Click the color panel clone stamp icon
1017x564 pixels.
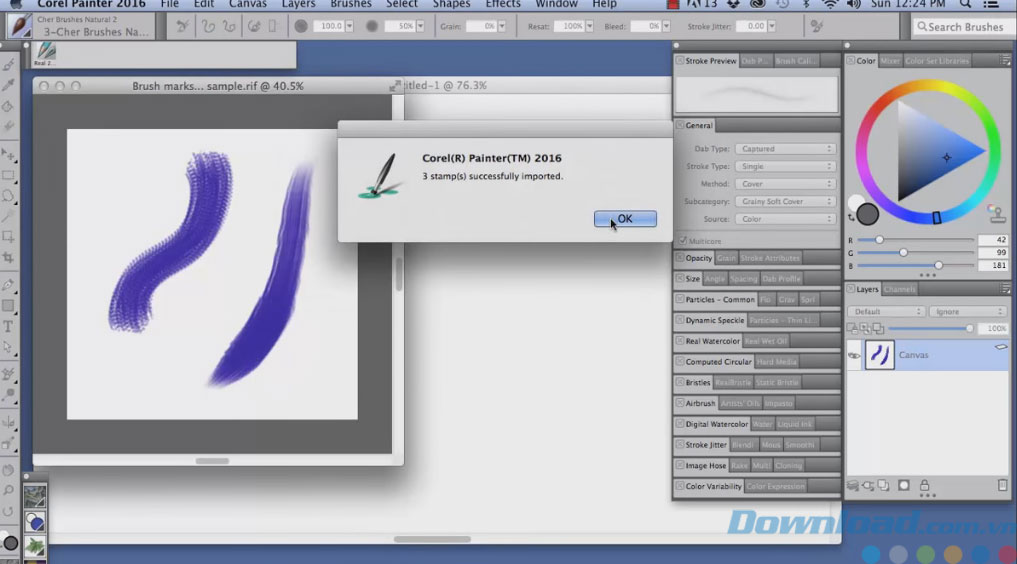coord(996,213)
